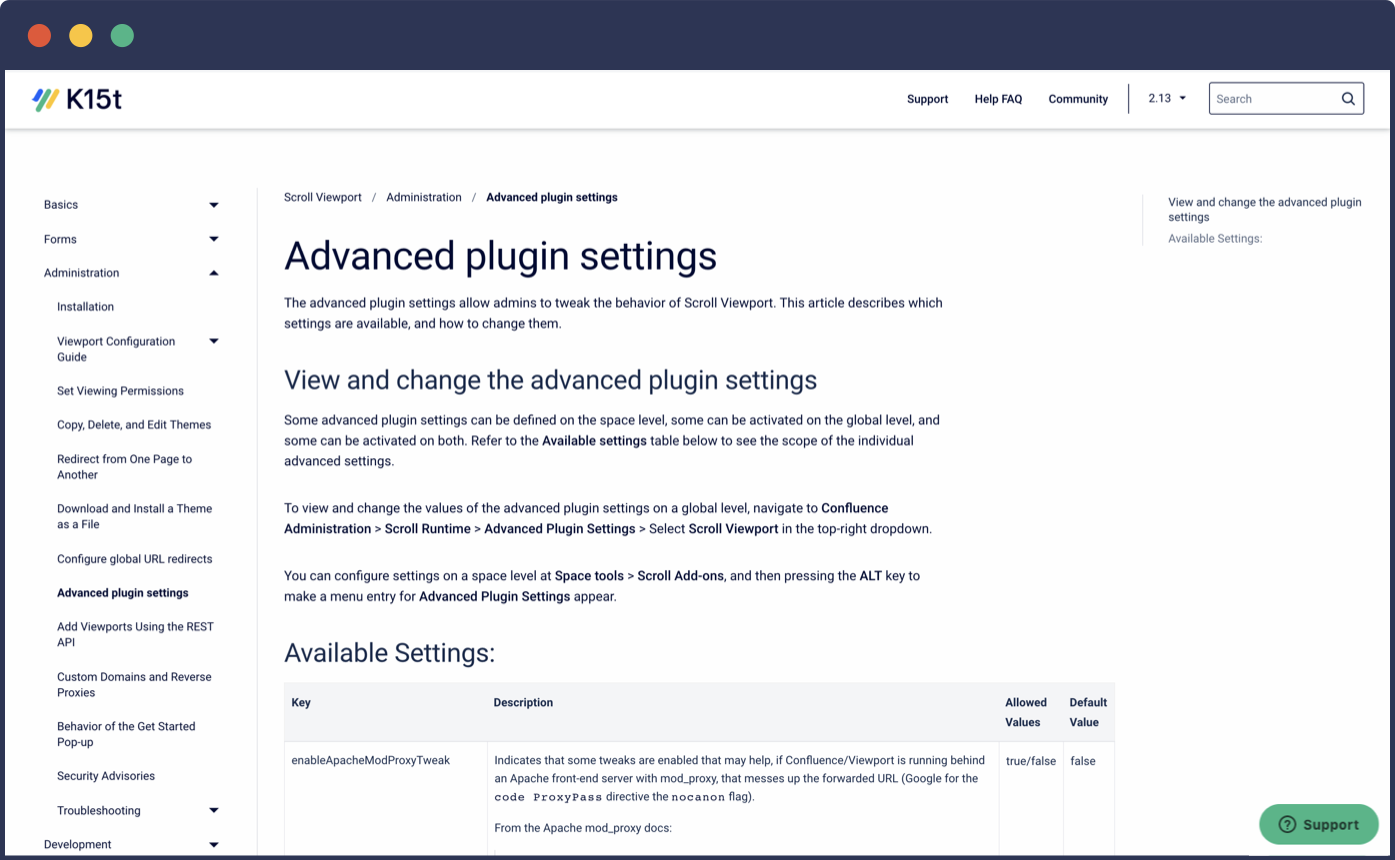Open Help FAQ in the top navigation
The image size is (1395, 860).
pyautogui.click(x=998, y=99)
